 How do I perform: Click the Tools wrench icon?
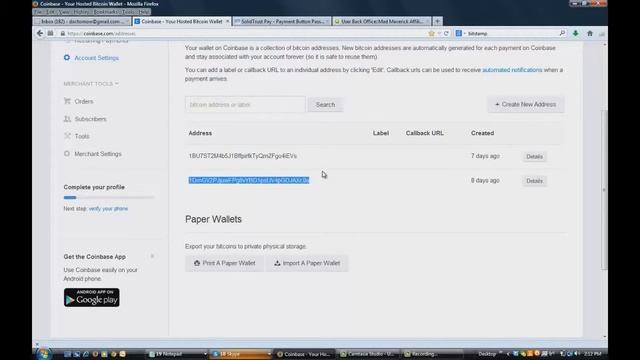coord(67,136)
